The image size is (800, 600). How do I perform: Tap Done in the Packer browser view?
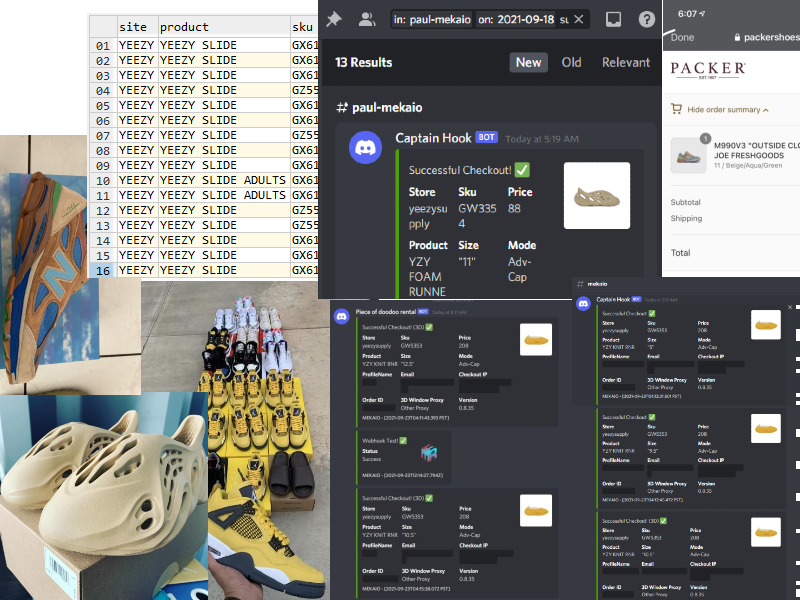point(682,37)
